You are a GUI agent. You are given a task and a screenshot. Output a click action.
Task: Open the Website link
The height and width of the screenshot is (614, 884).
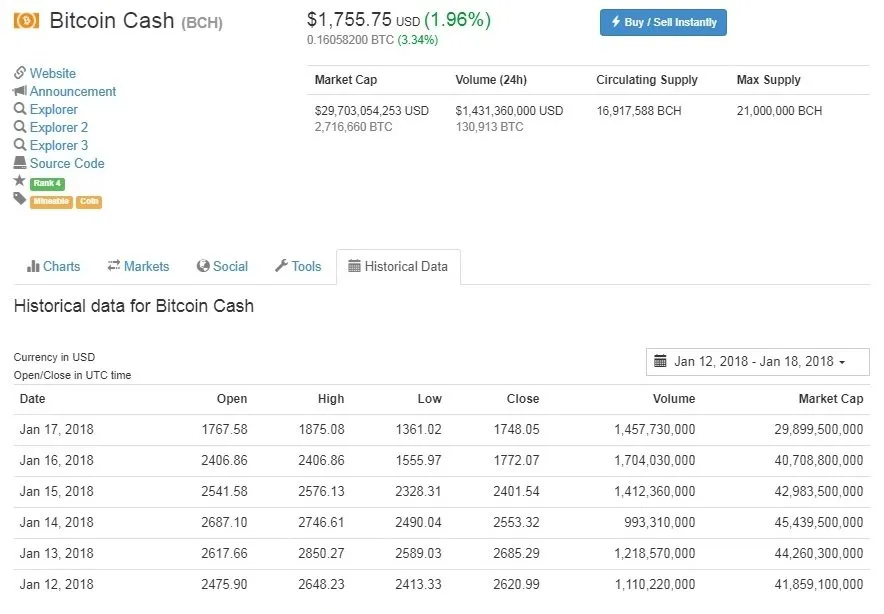(x=52, y=73)
